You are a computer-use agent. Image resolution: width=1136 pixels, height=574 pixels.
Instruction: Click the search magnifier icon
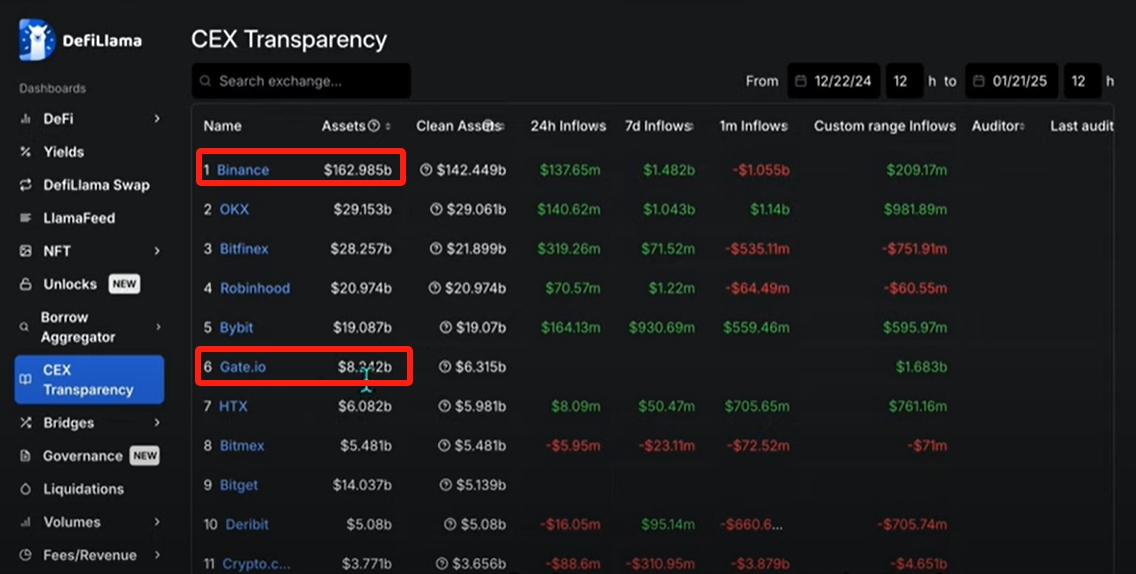click(206, 81)
